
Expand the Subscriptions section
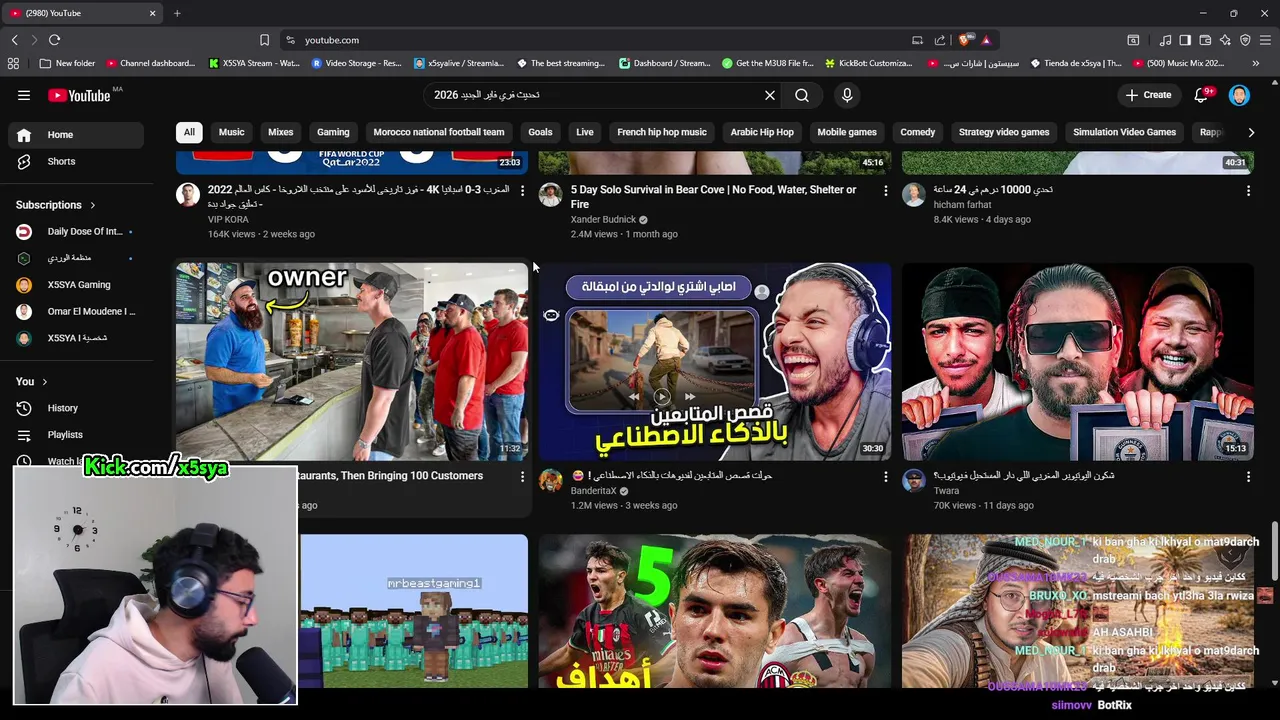(56, 205)
